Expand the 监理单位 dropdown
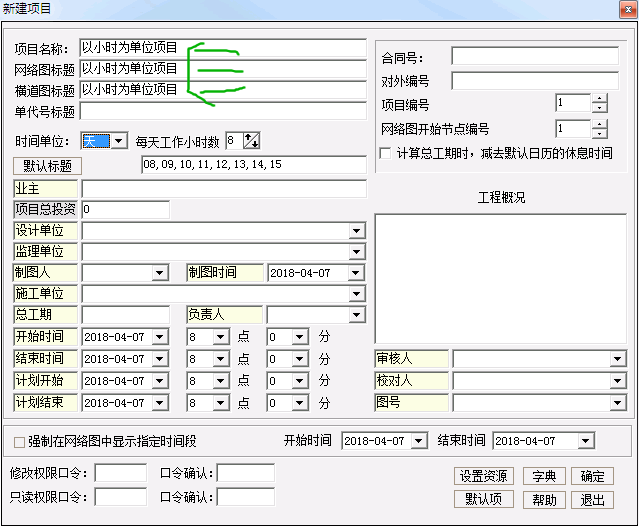Viewport: 639px width, 527px height. (357, 252)
